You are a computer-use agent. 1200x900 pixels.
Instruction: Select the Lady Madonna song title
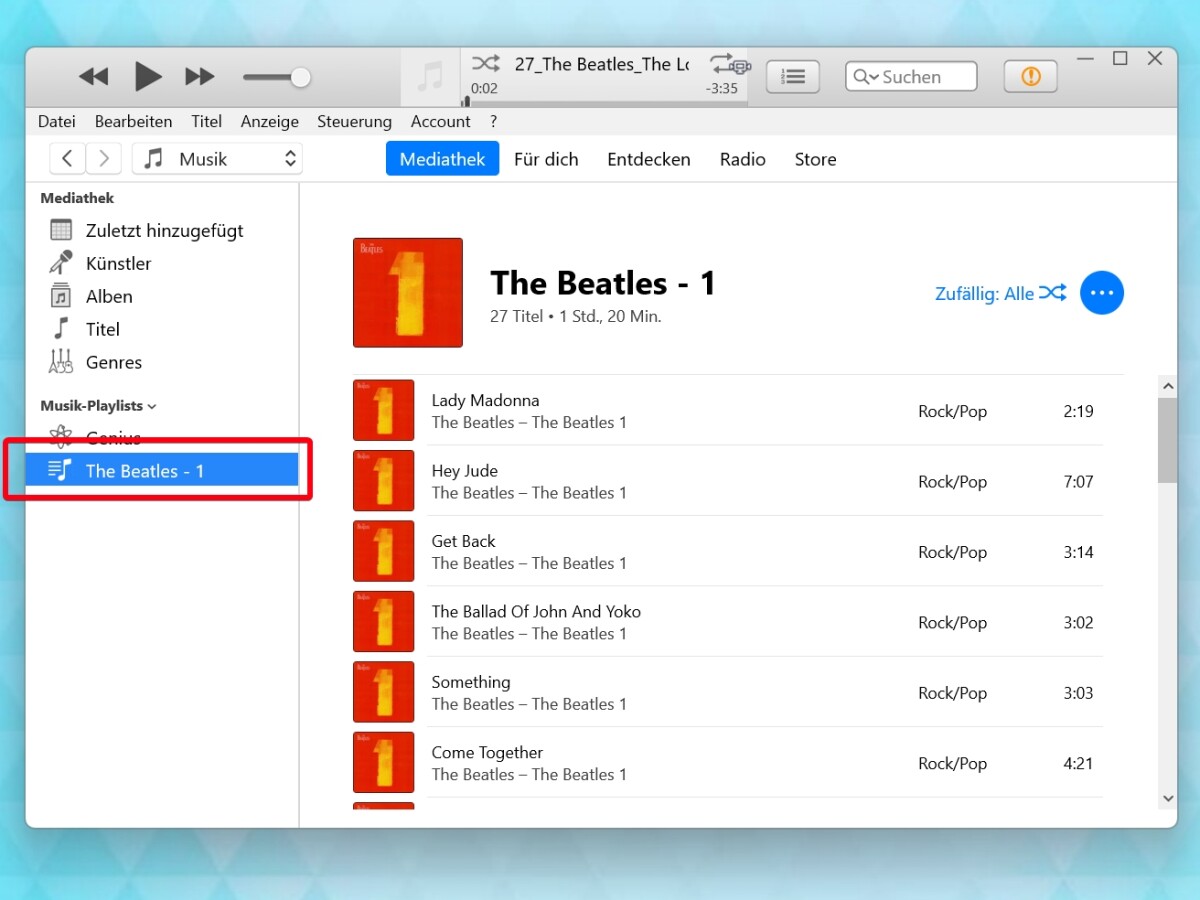pos(485,400)
